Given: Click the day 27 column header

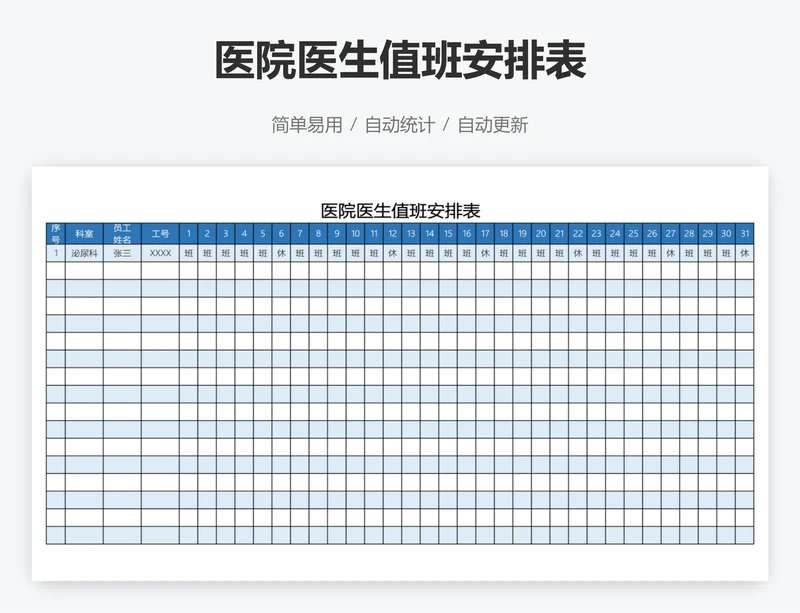Looking at the screenshot, I should pyautogui.click(x=670, y=234).
